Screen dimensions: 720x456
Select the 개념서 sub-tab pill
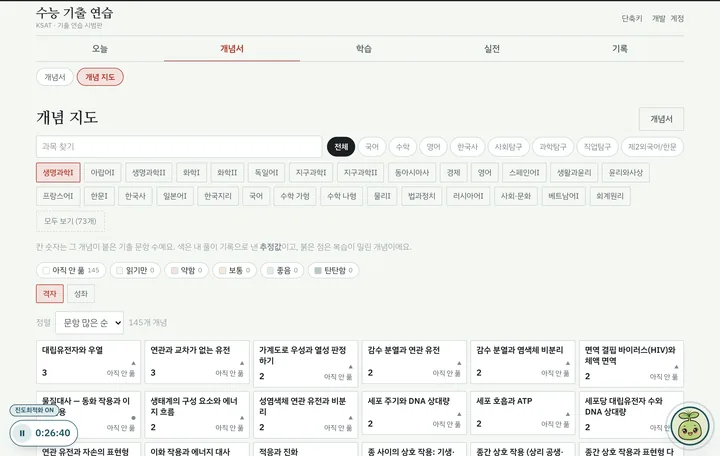click(x=55, y=77)
